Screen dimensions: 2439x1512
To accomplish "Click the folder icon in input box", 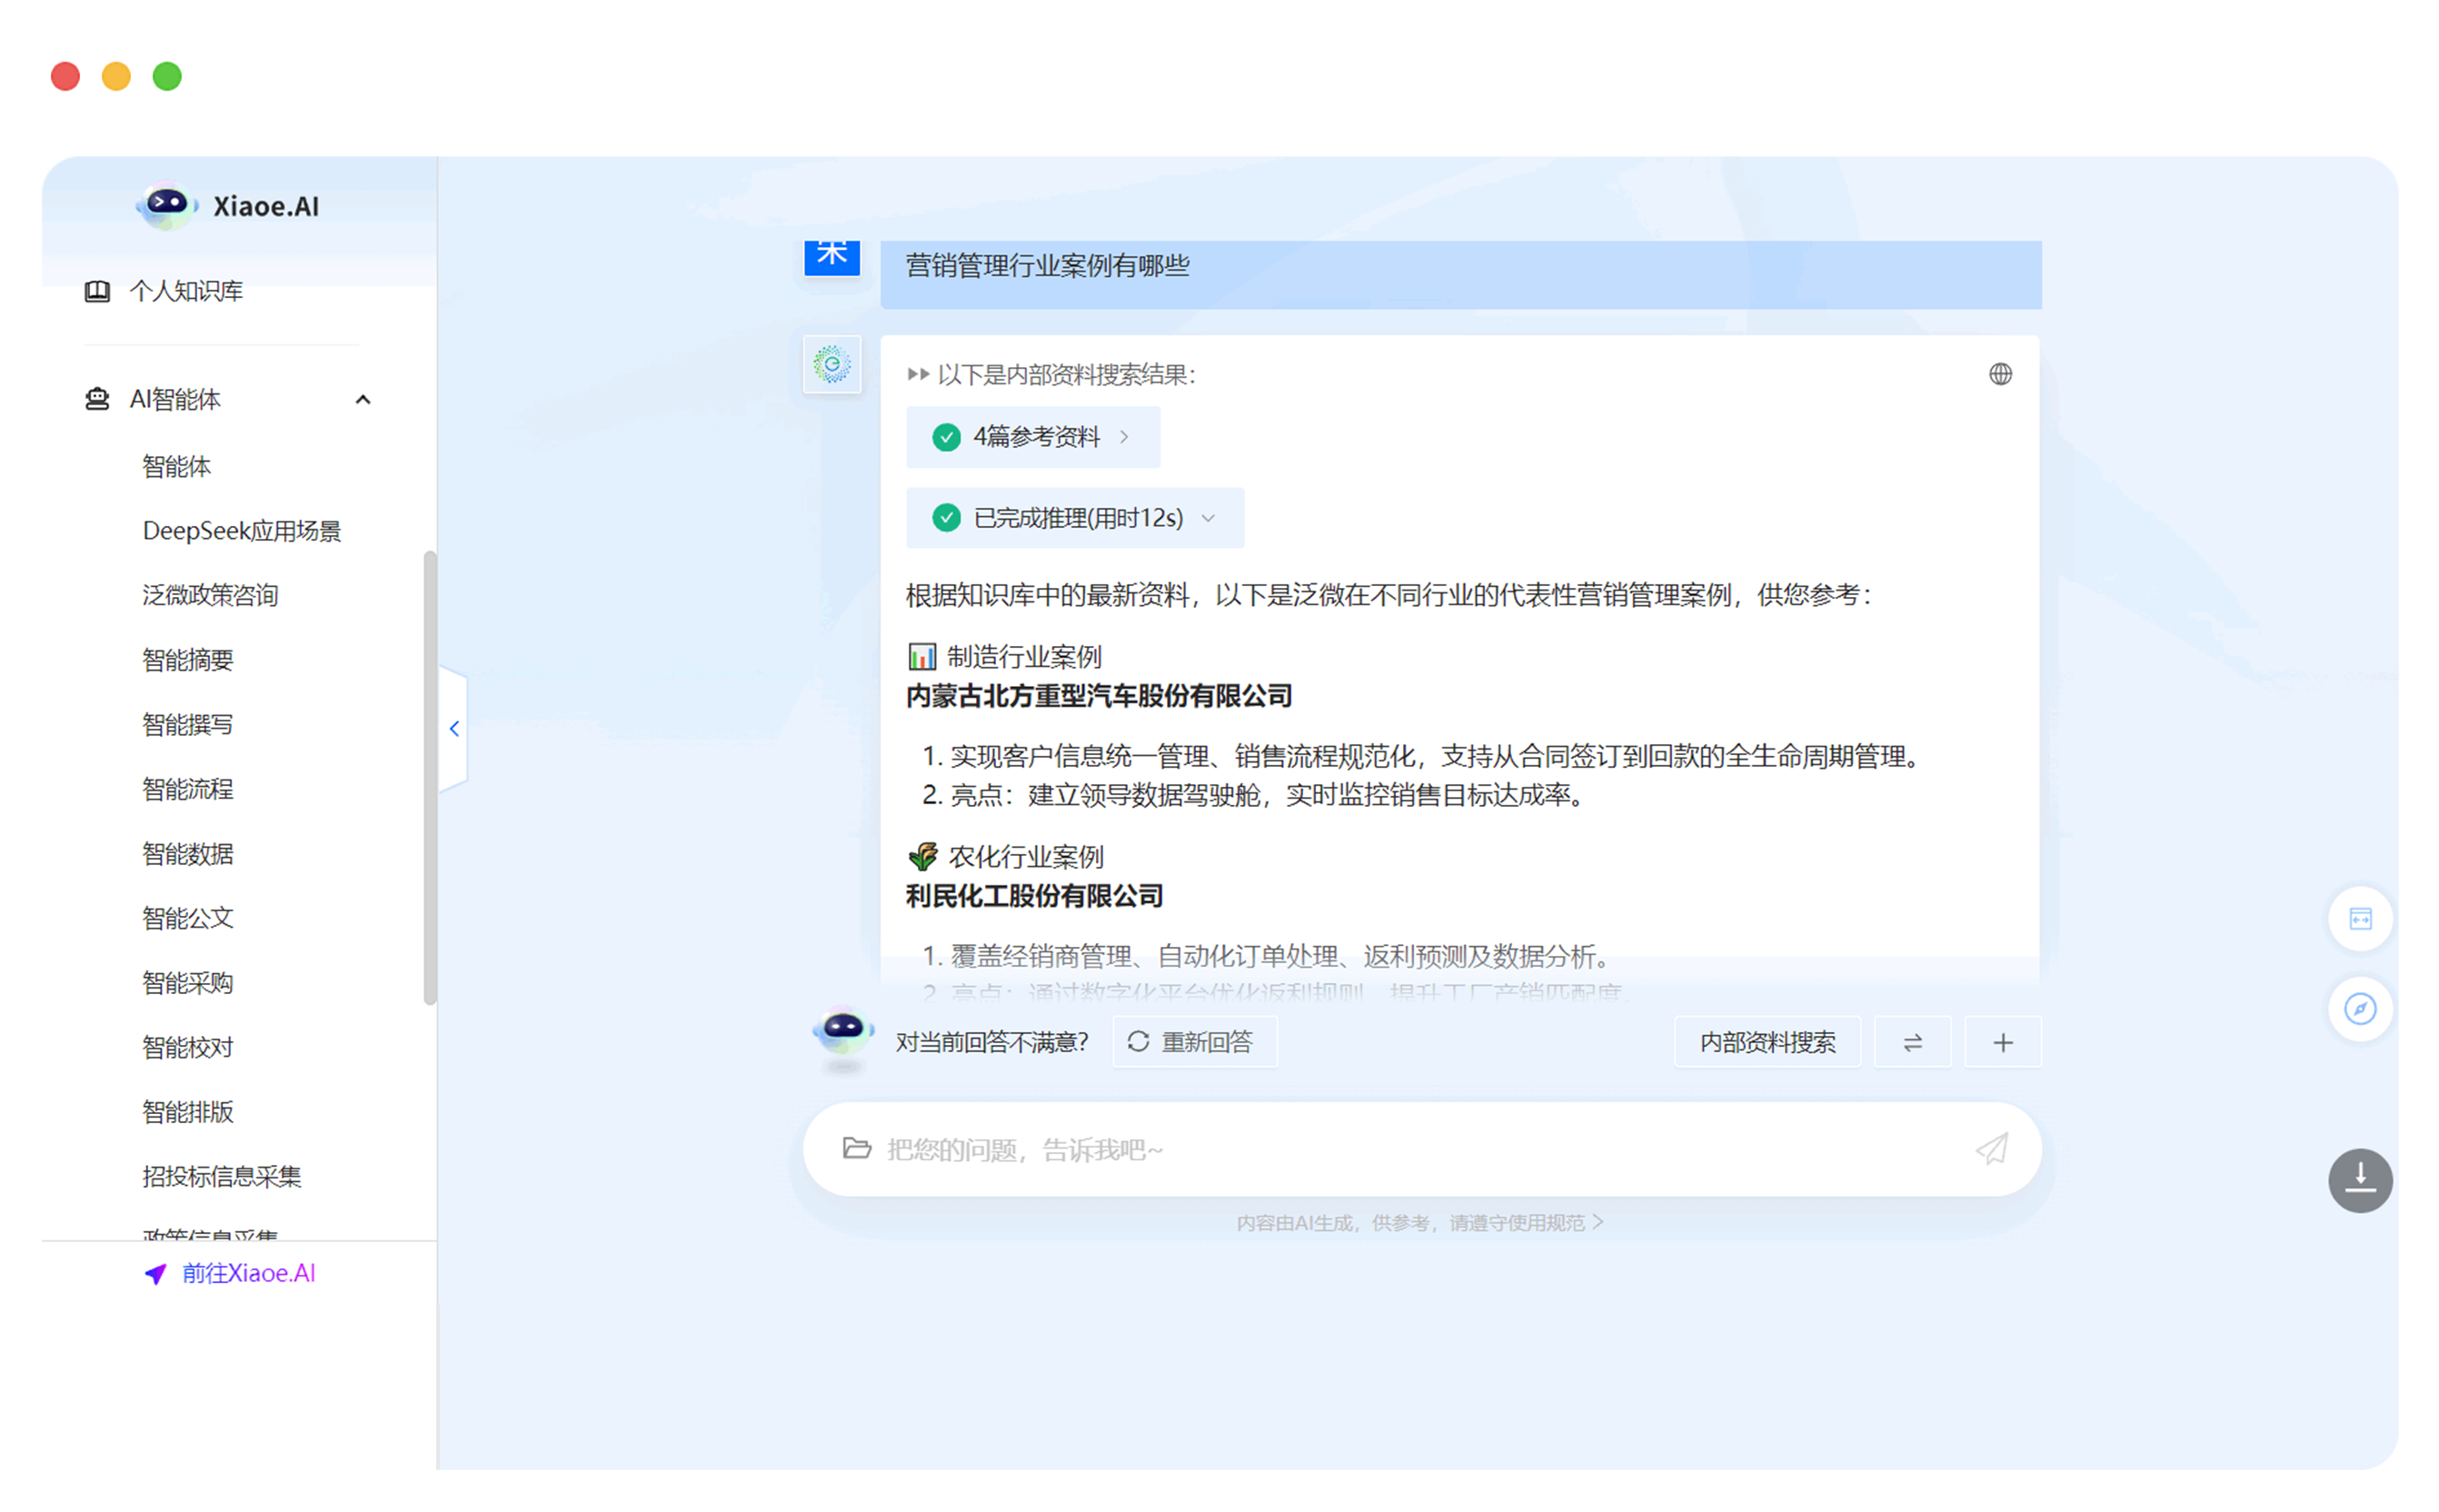I will pyautogui.click(x=856, y=1148).
